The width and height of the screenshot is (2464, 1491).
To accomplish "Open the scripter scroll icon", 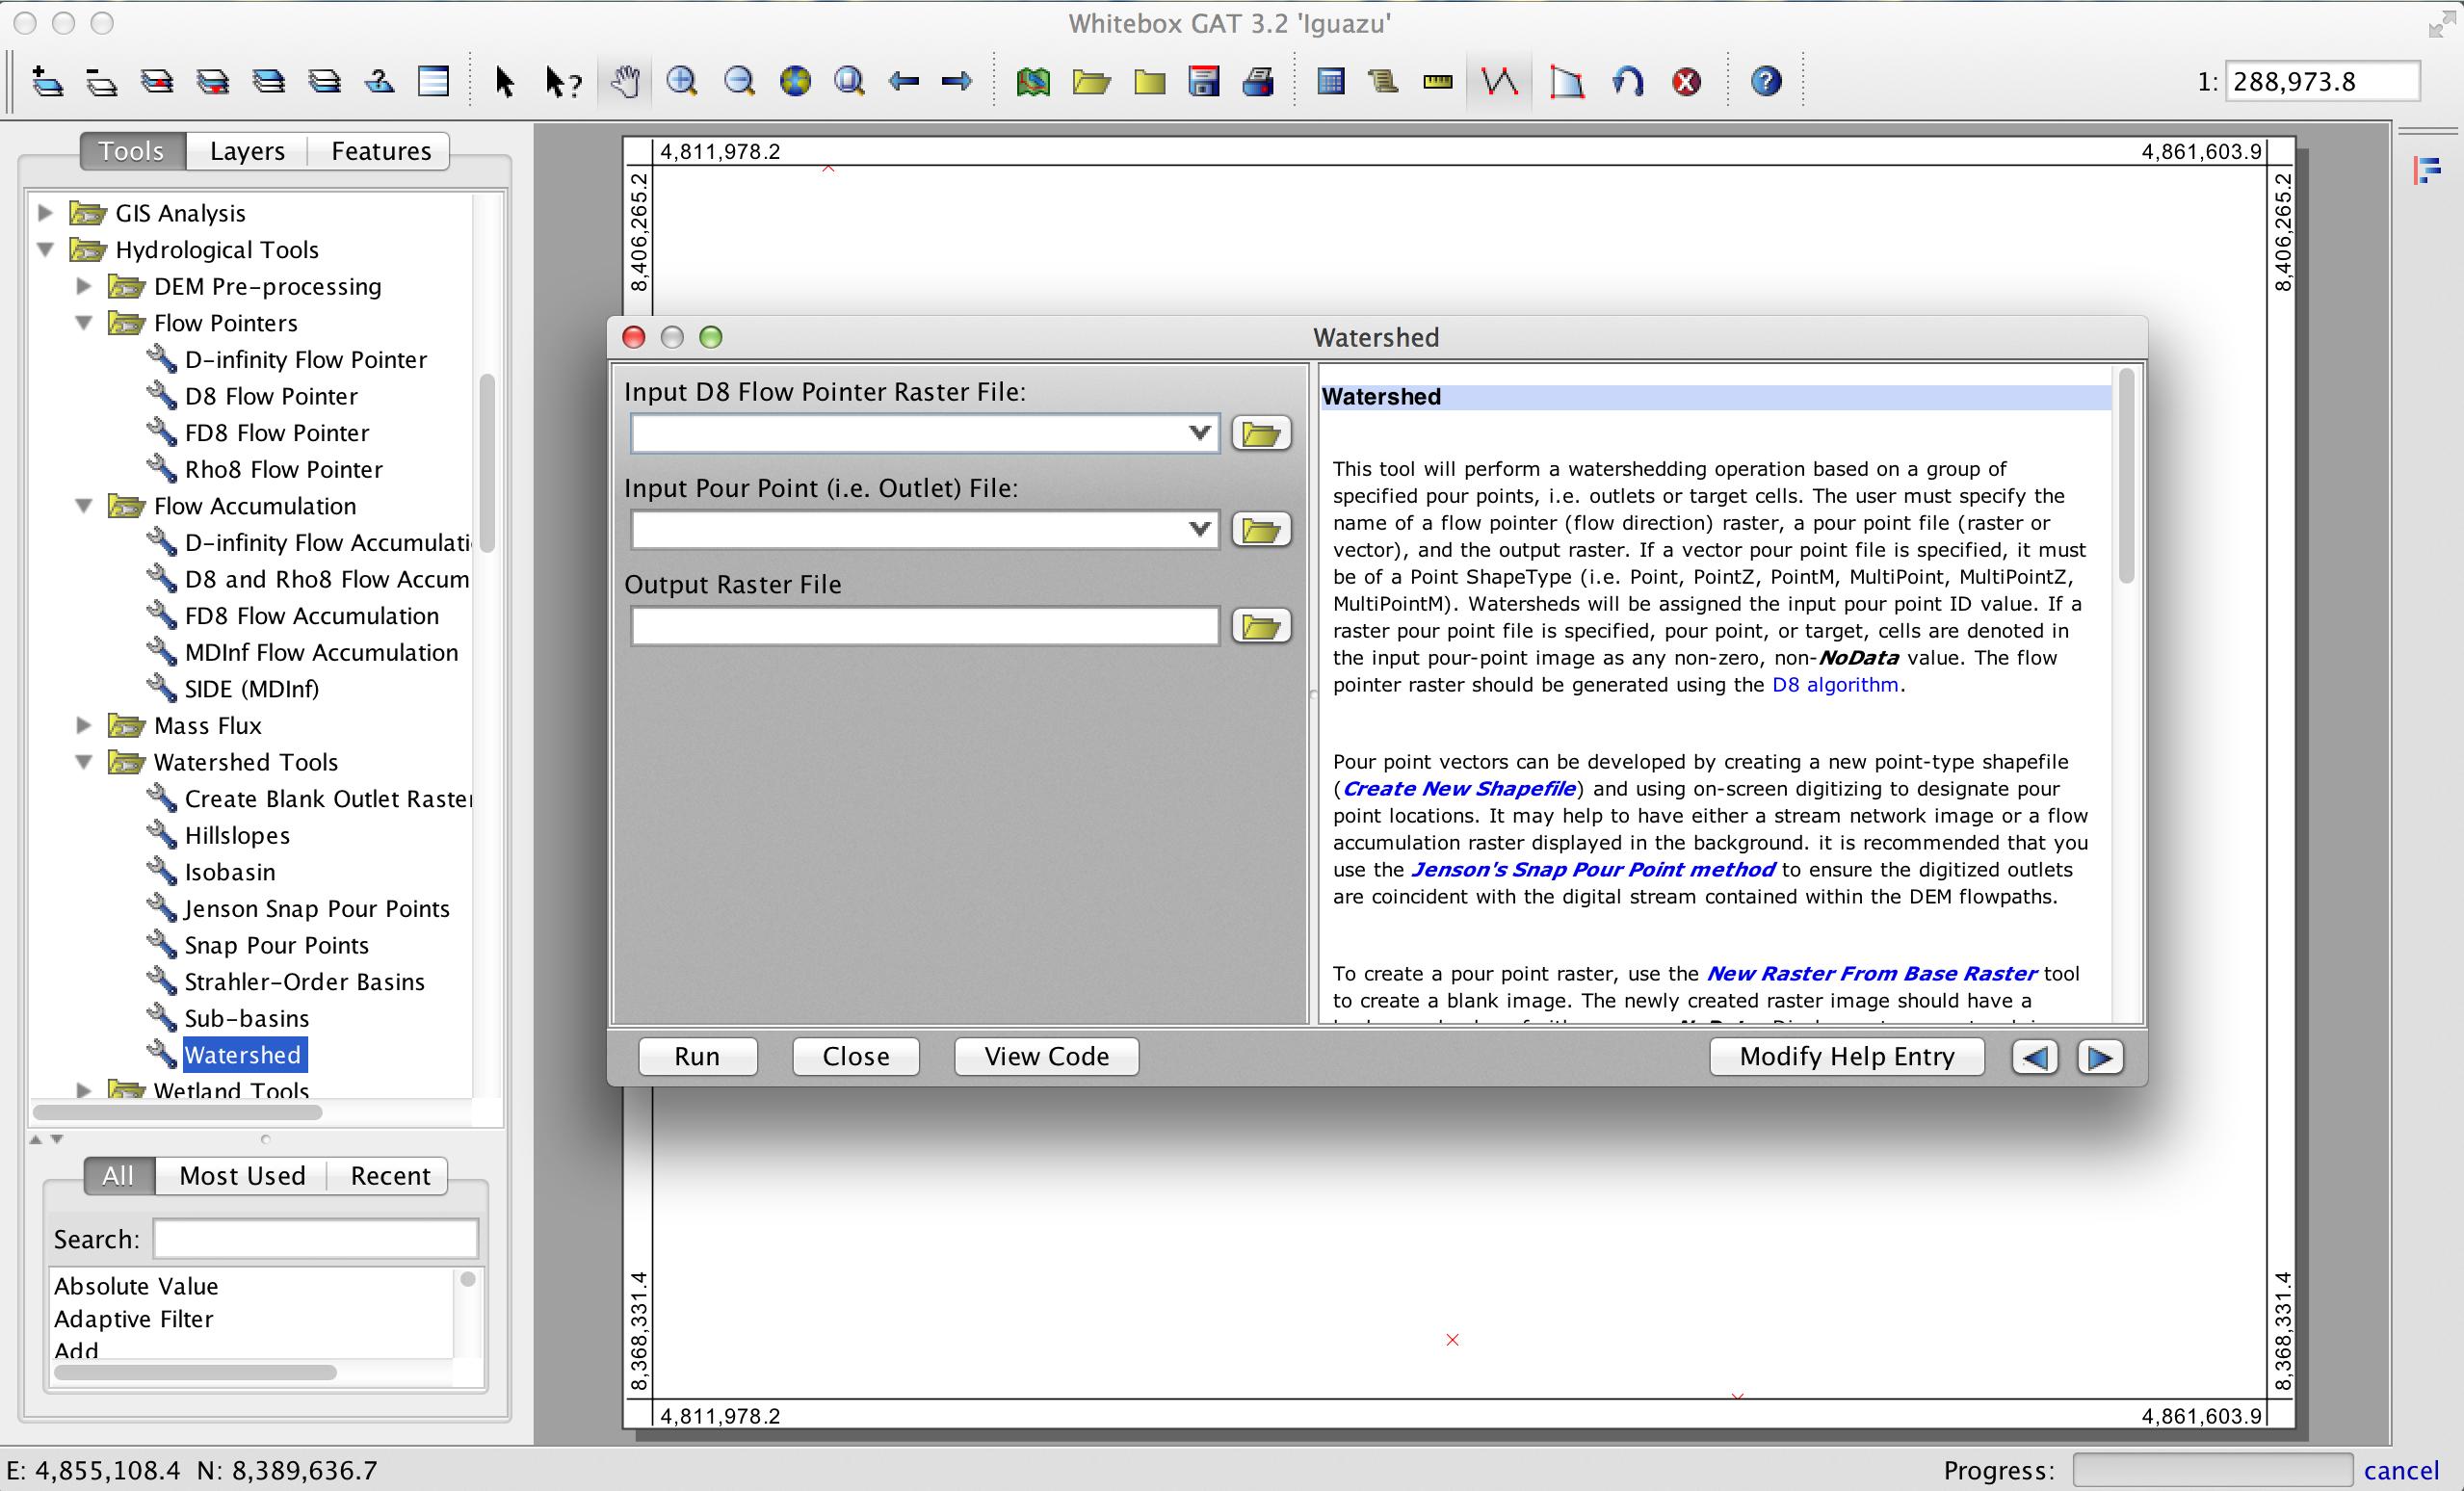I will 1383,81.
